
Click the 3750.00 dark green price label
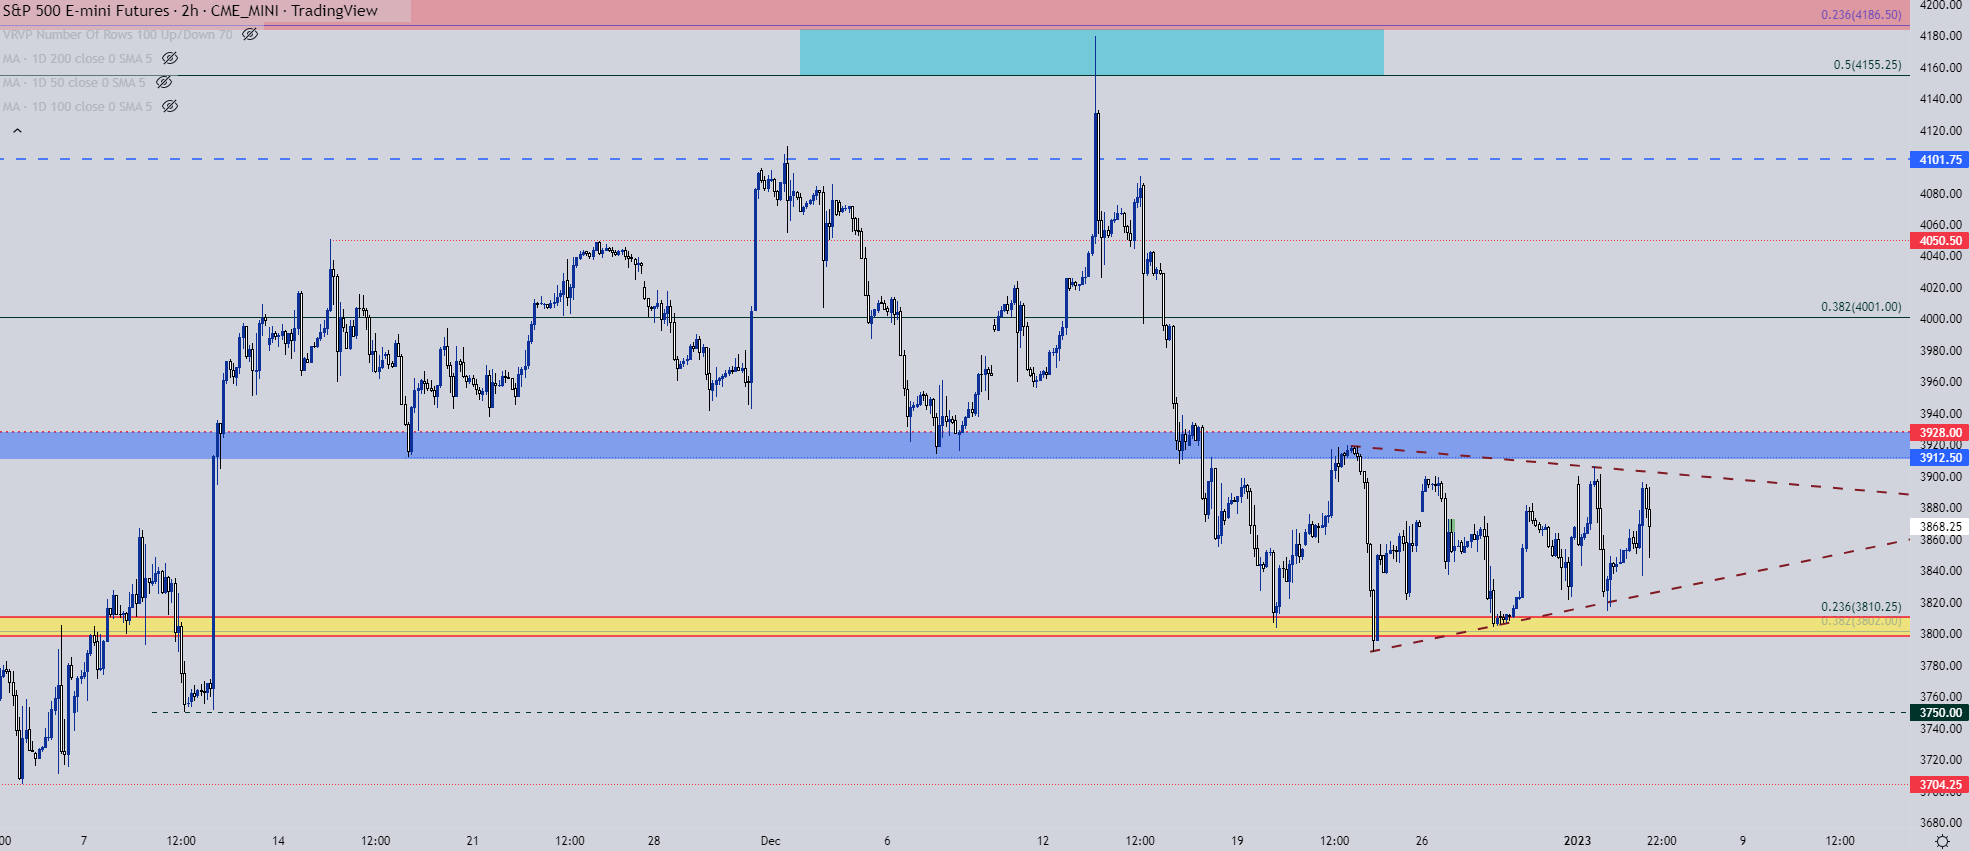1940,712
